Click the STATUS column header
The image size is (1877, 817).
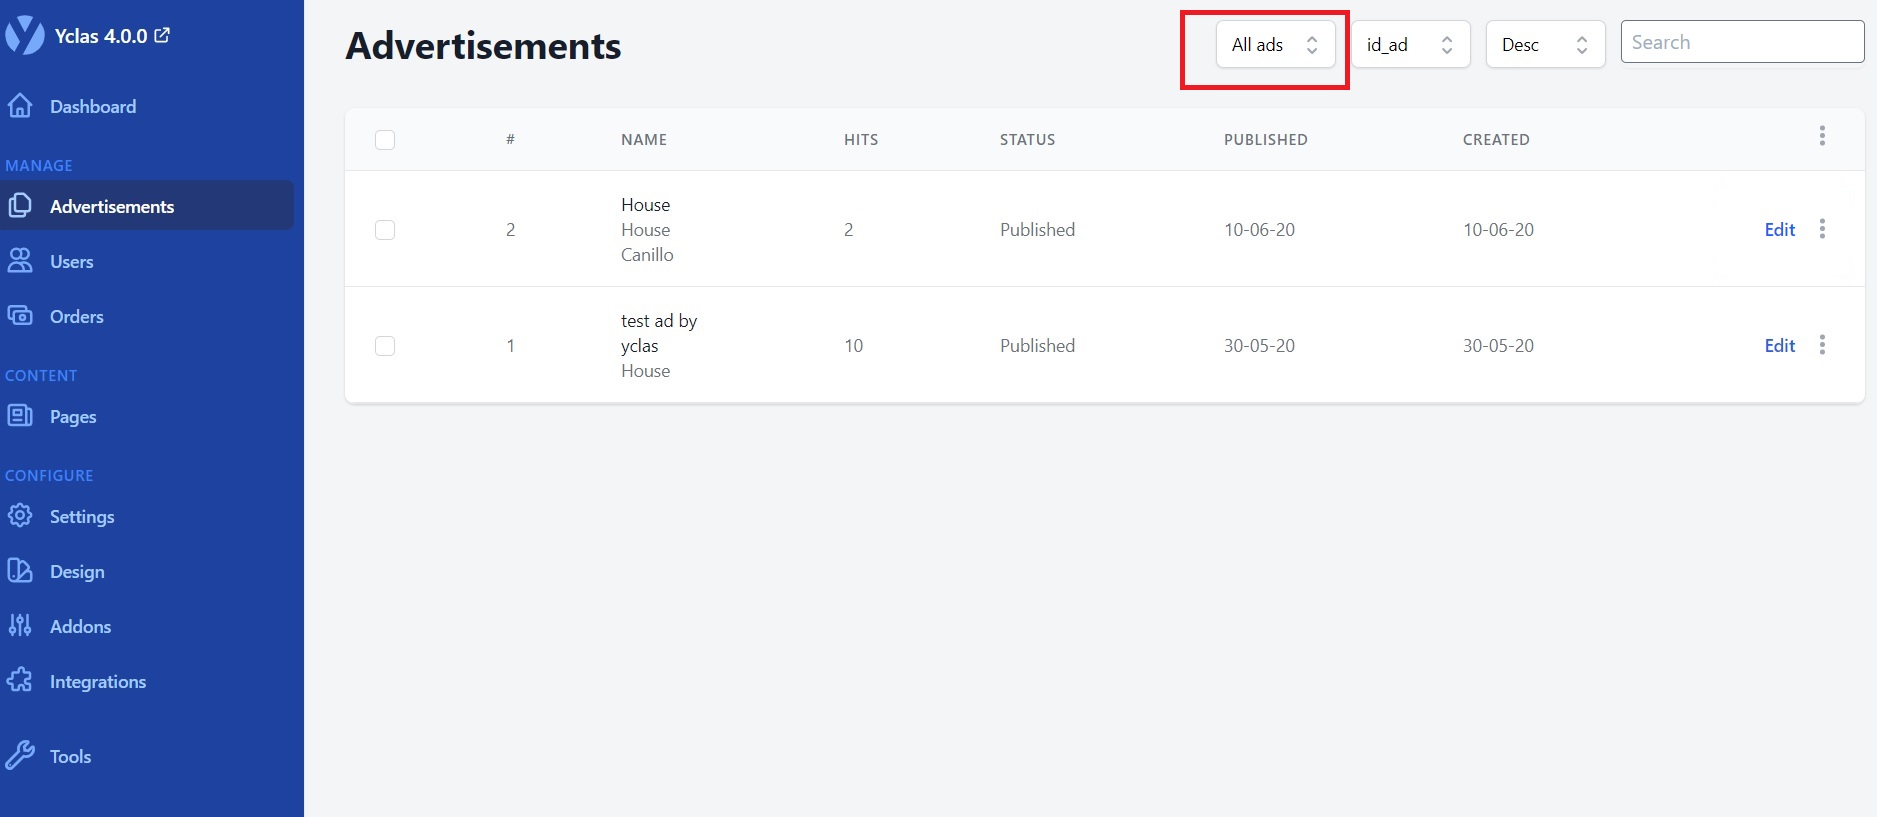(1027, 140)
